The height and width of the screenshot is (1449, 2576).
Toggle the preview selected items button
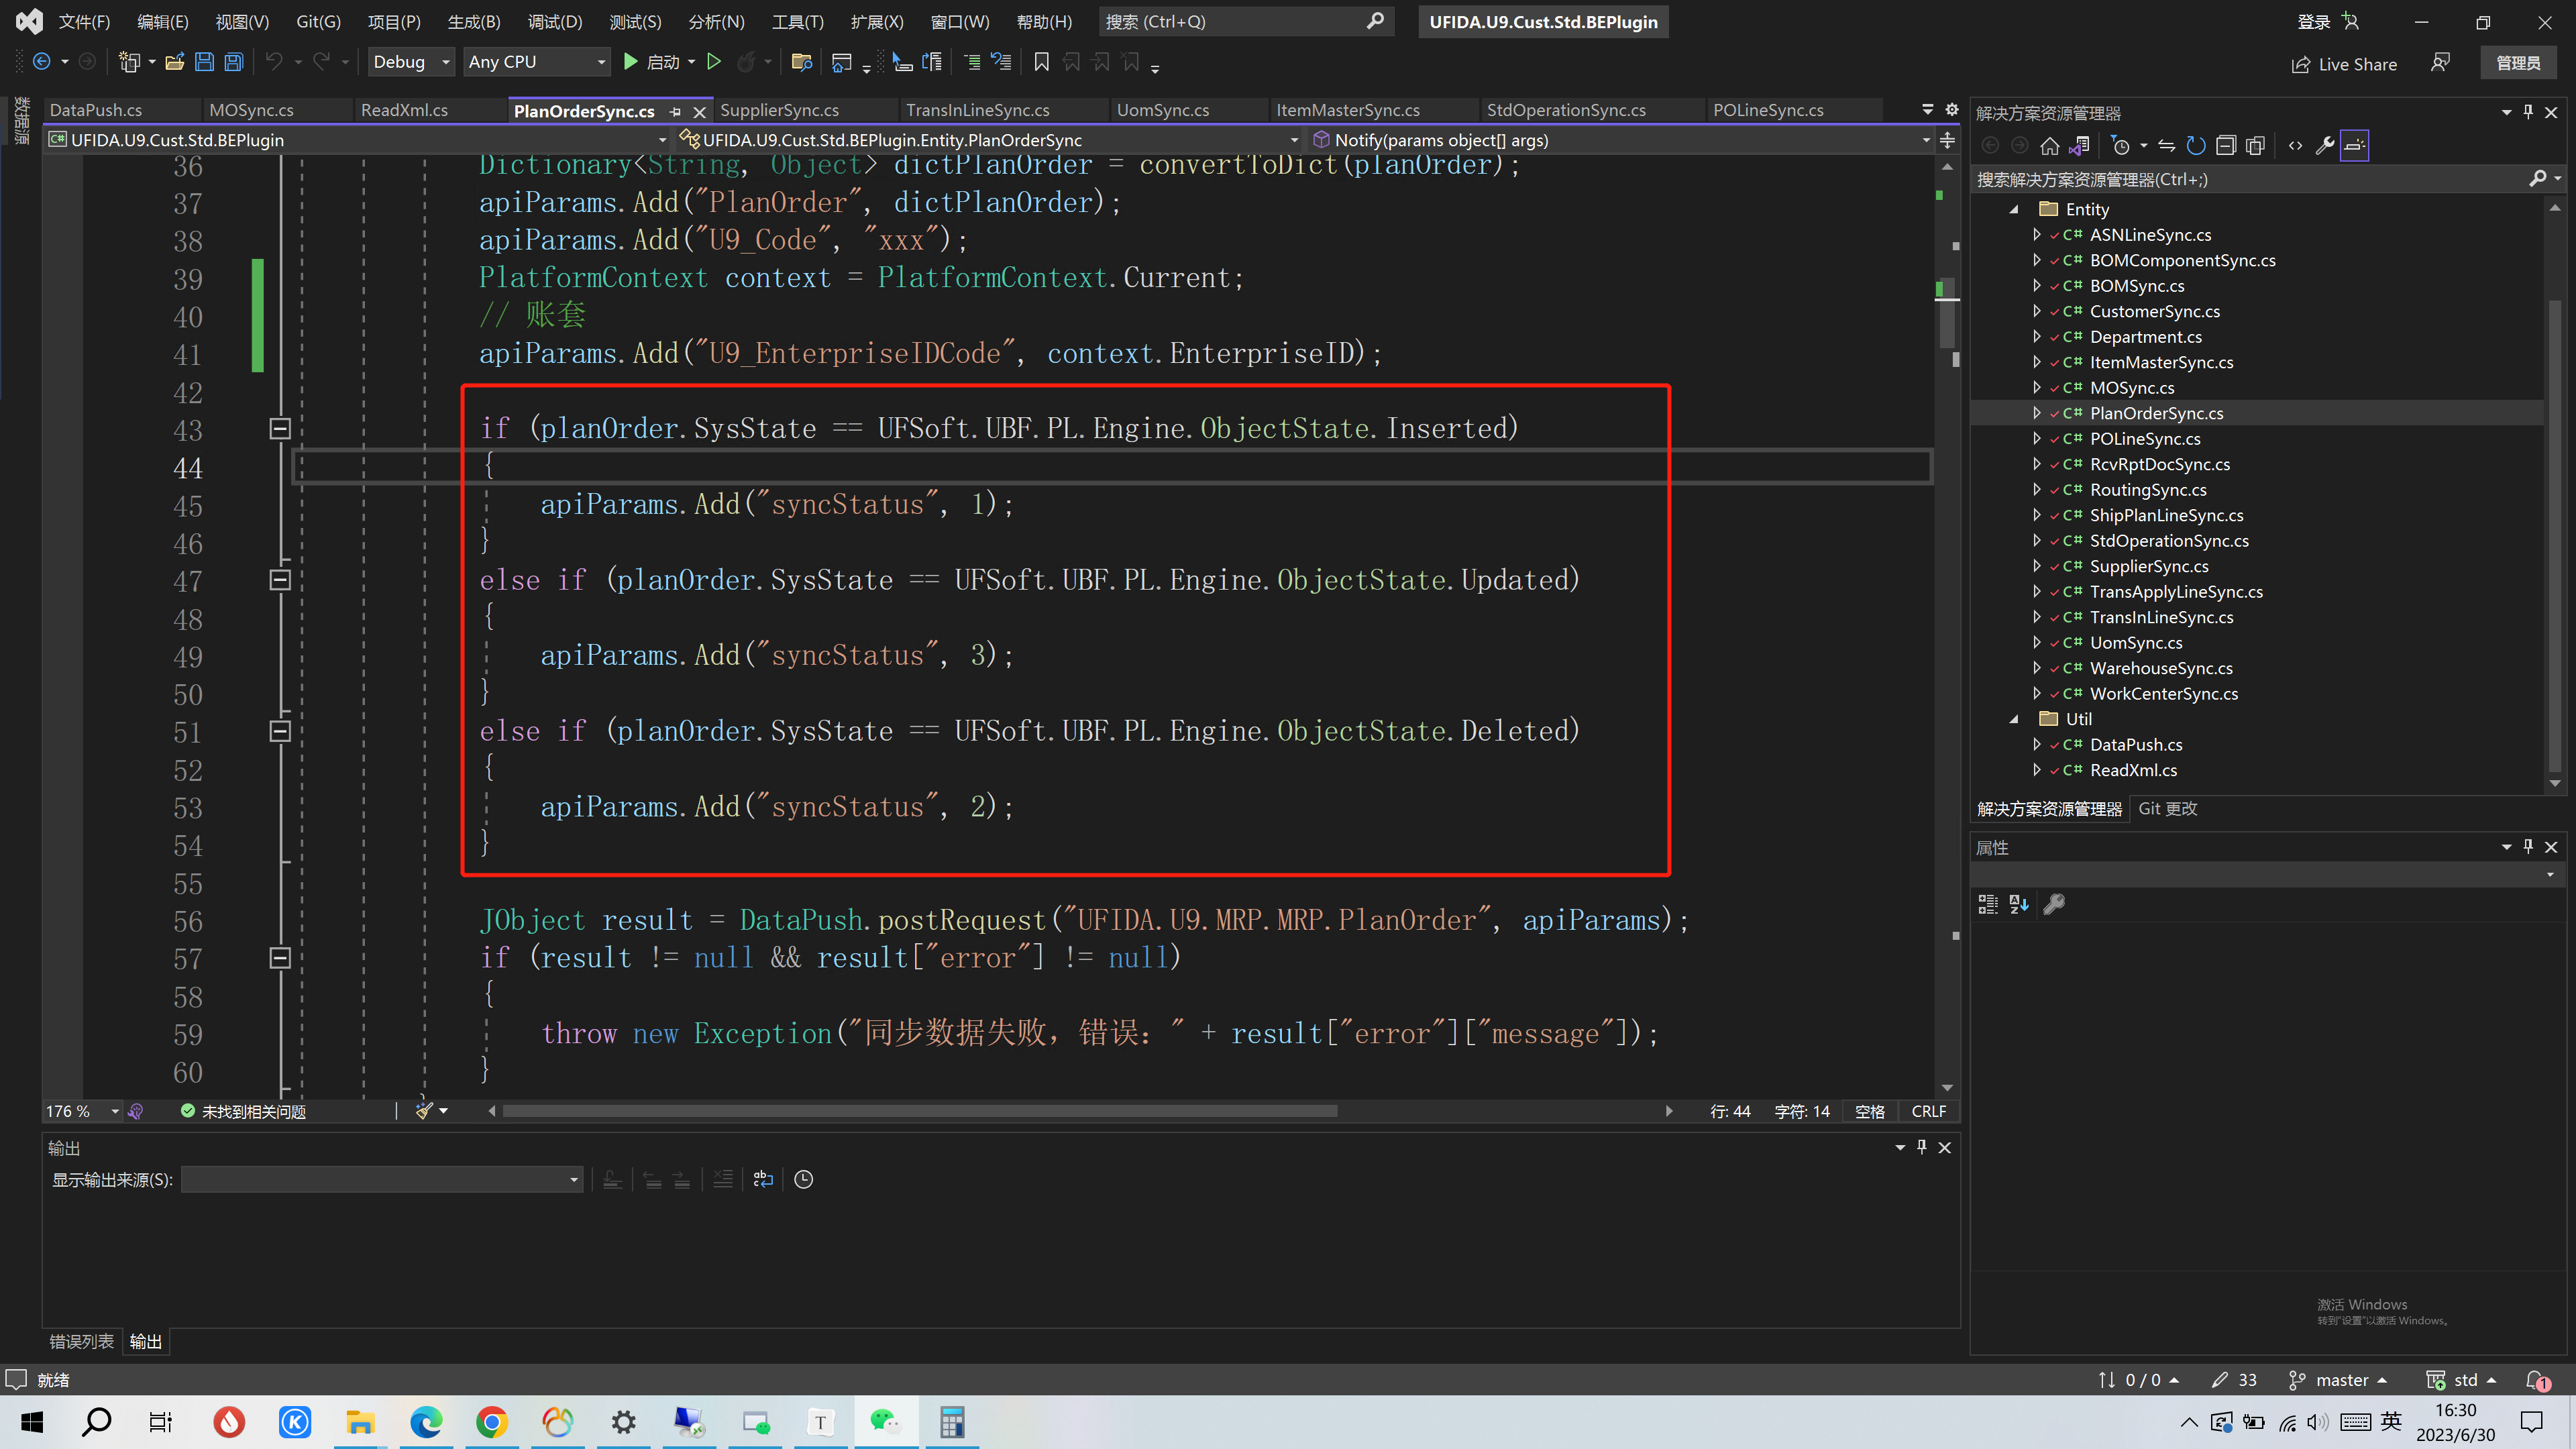(x=2355, y=146)
